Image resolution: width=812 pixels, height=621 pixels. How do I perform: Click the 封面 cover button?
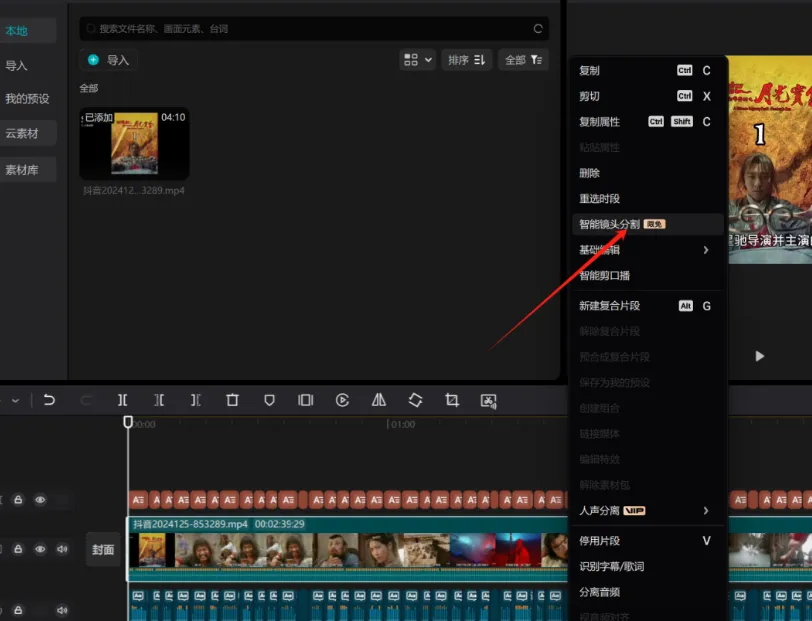click(x=103, y=549)
